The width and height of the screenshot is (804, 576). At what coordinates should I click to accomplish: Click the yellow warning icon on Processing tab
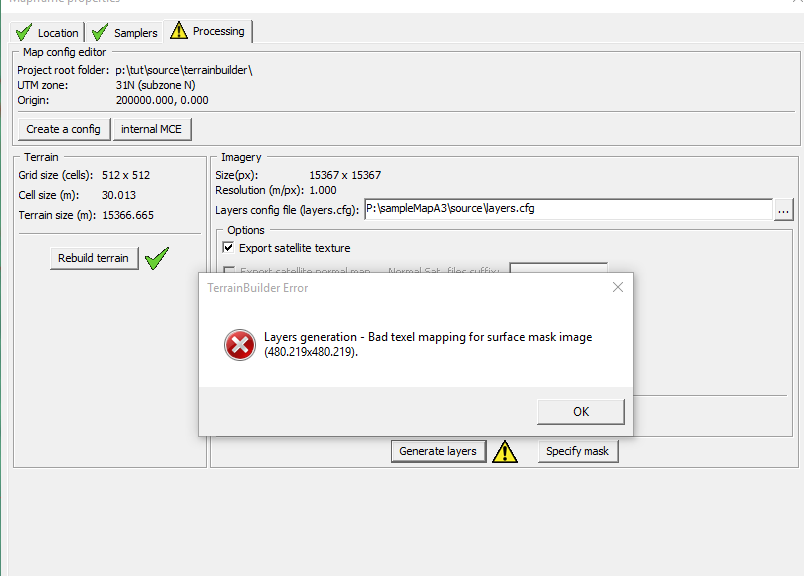coord(179,31)
